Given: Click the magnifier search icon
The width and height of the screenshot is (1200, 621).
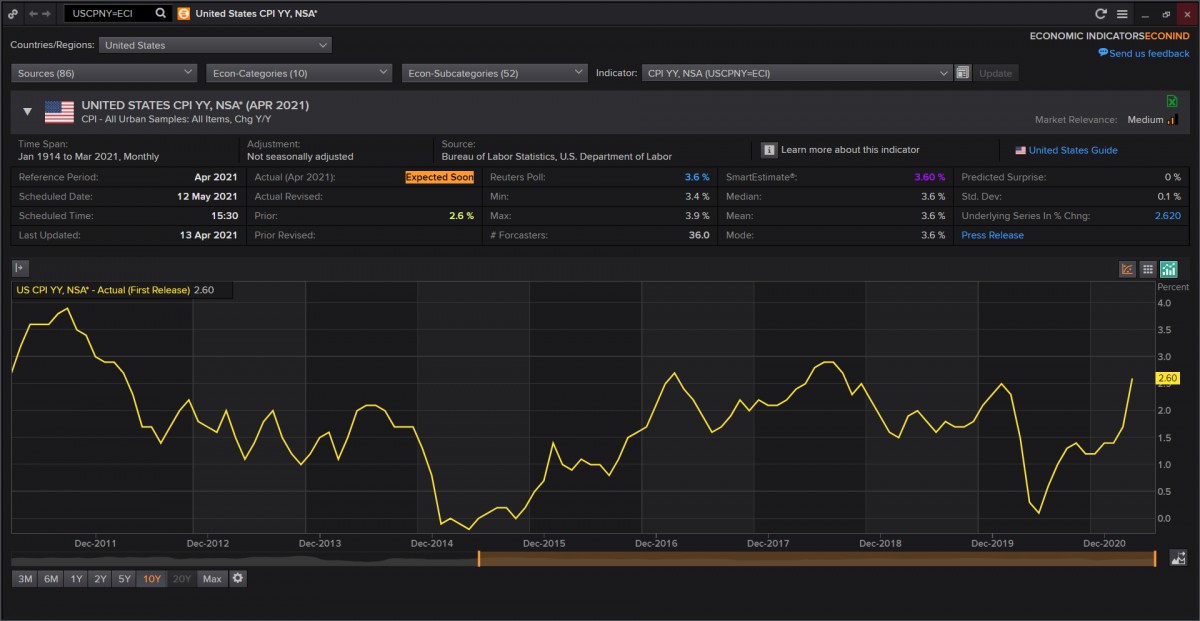Looking at the screenshot, I should [x=161, y=14].
